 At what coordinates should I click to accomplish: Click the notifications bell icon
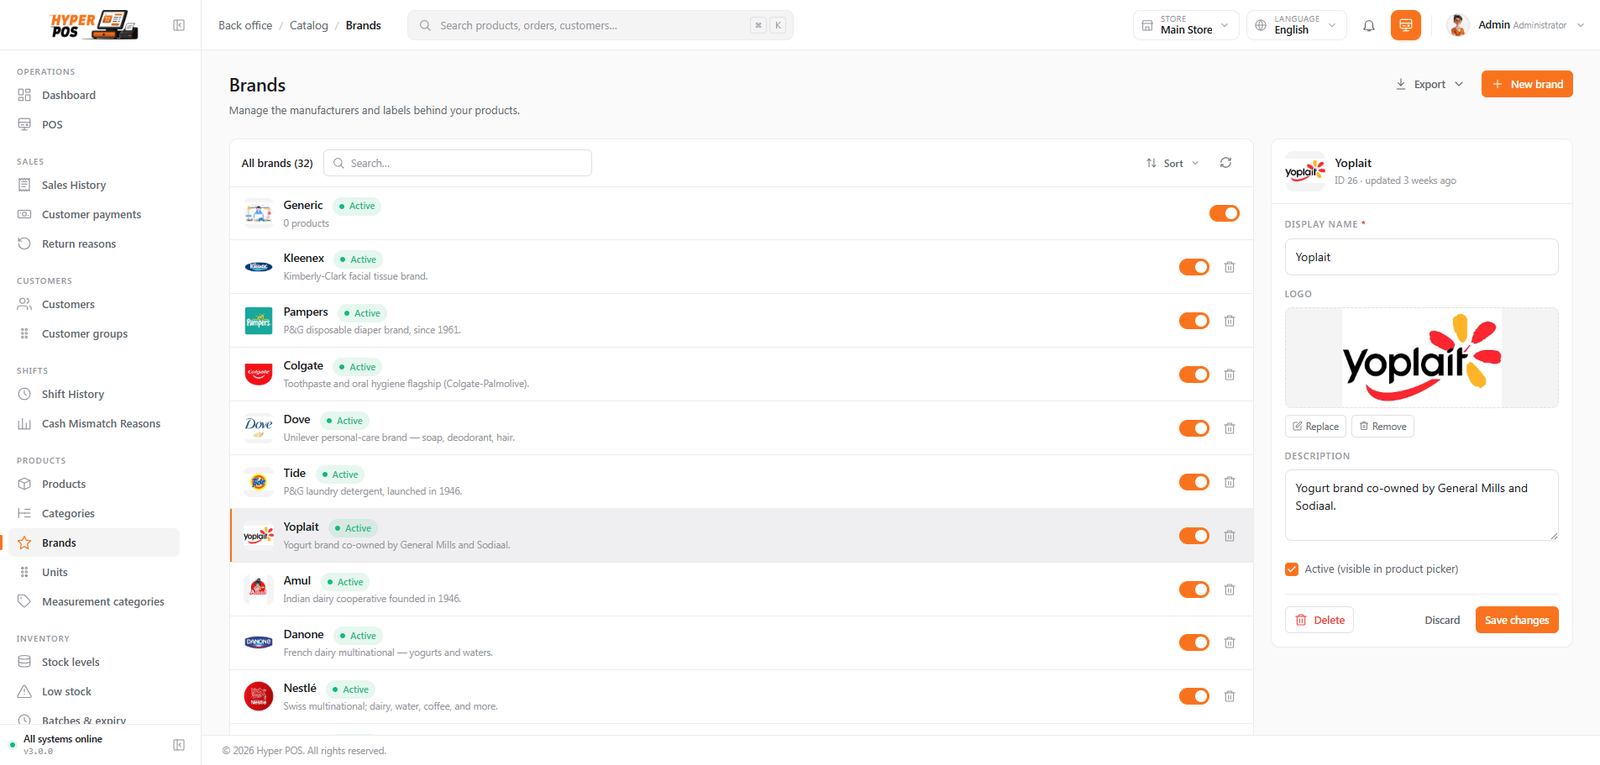(x=1369, y=26)
